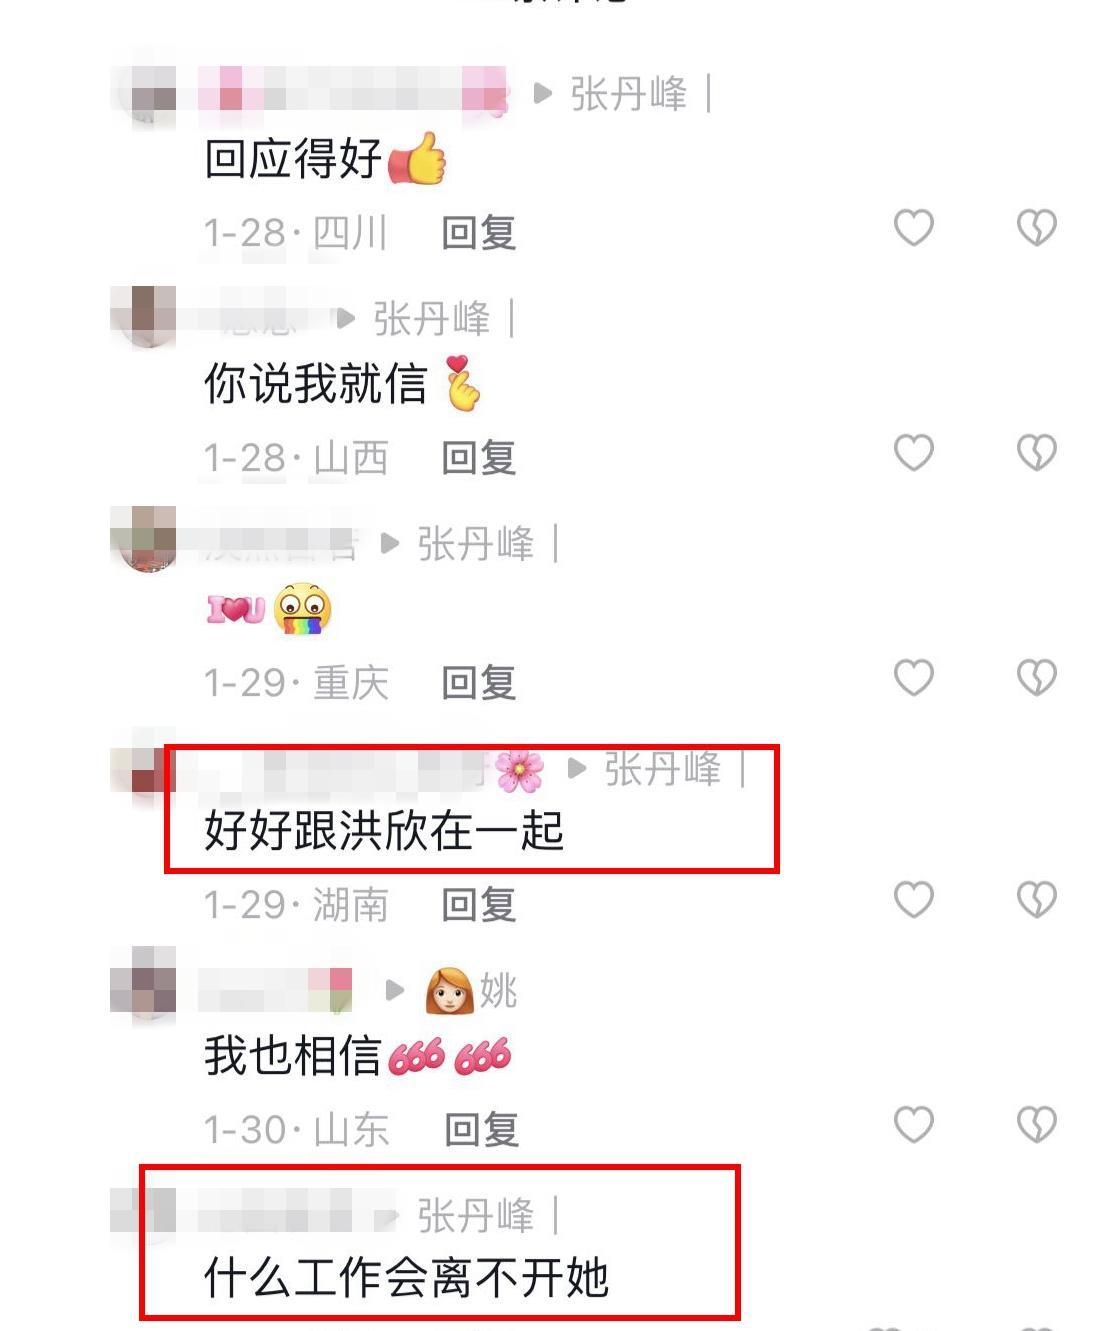Reply to the Sichuan comment via 回复
Image resolution: width=1108 pixels, height=1331 pixels.
click(479, 232)
